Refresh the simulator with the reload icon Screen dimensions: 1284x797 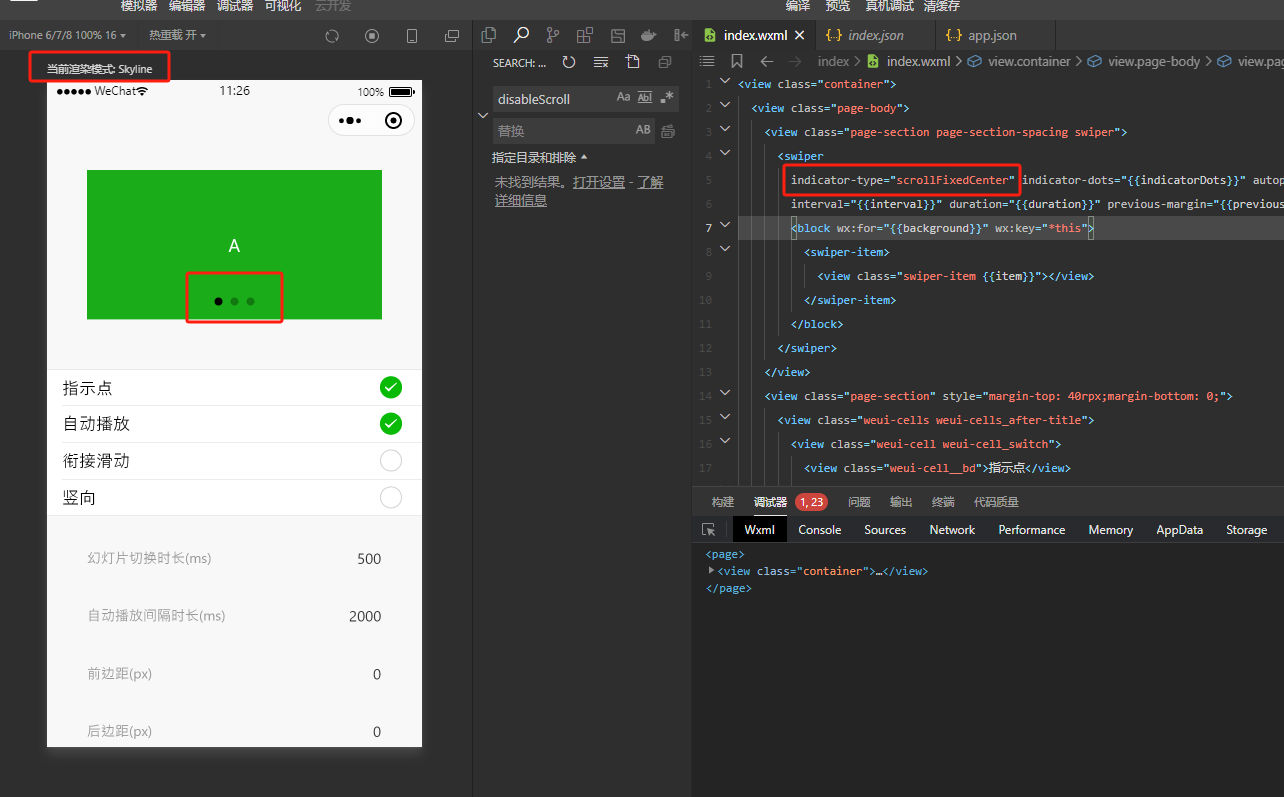[x=332, y=36]
